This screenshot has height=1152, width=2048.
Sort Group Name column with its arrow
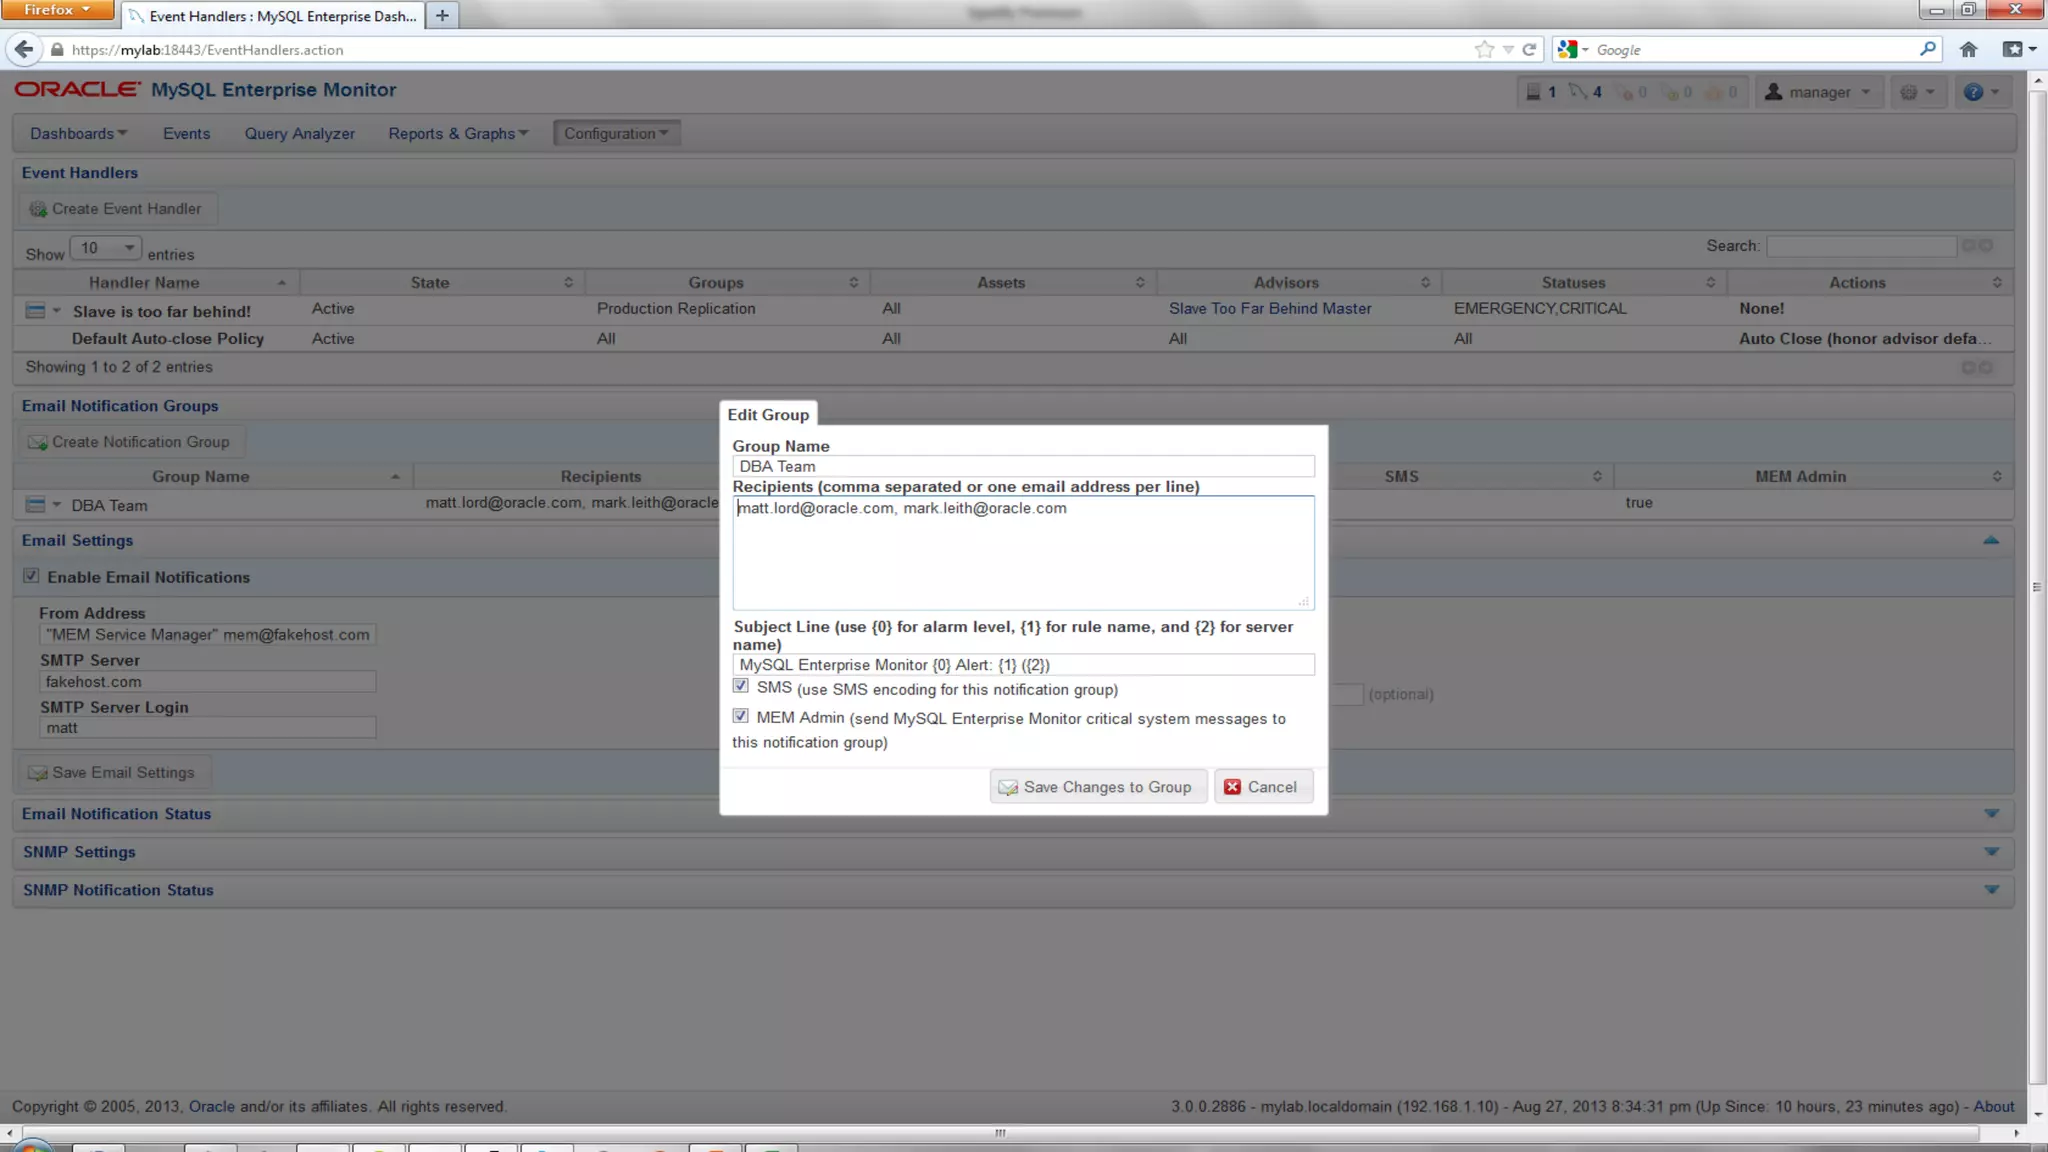pos(395,477)
